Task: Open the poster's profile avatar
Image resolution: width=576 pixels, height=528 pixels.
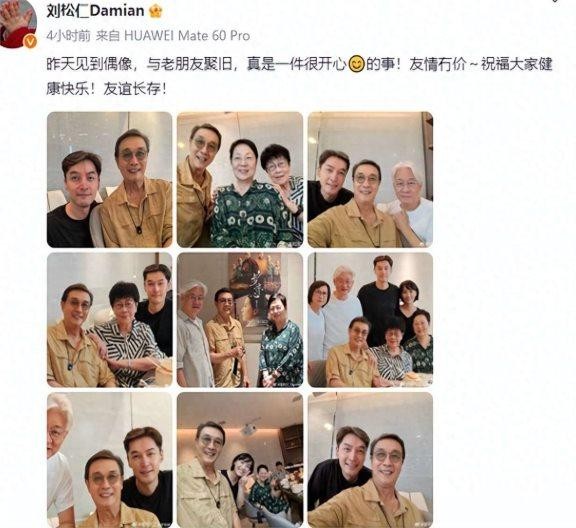Action: pyautogui.click(x=18, y=22)
